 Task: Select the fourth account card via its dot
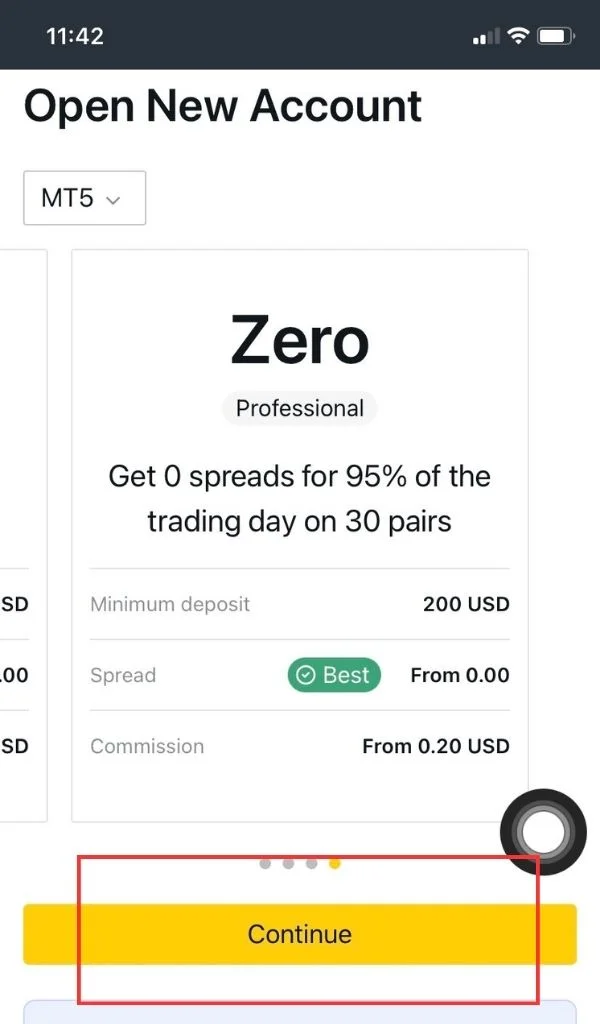(x=335, y=863)
